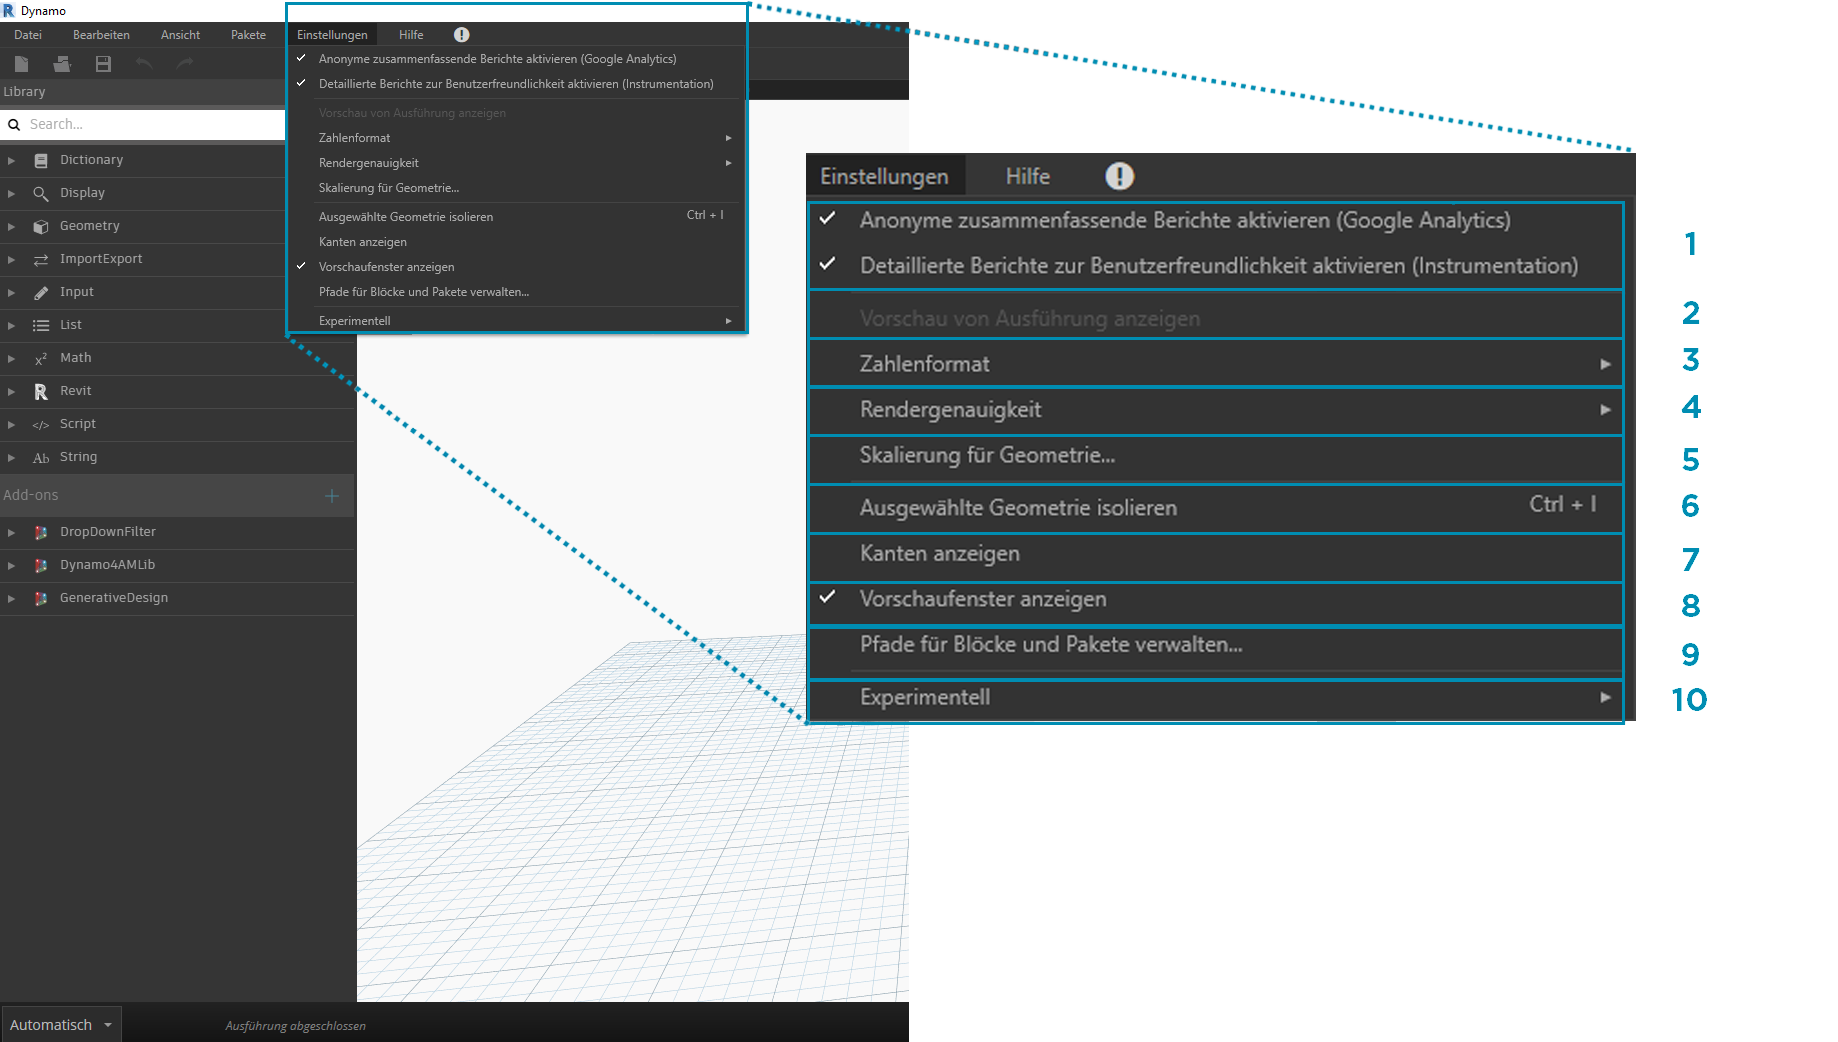Click the Save disk icon in toolbar
The height and width of the screenshot is (1042, 1838).
[x=103, y=64]
